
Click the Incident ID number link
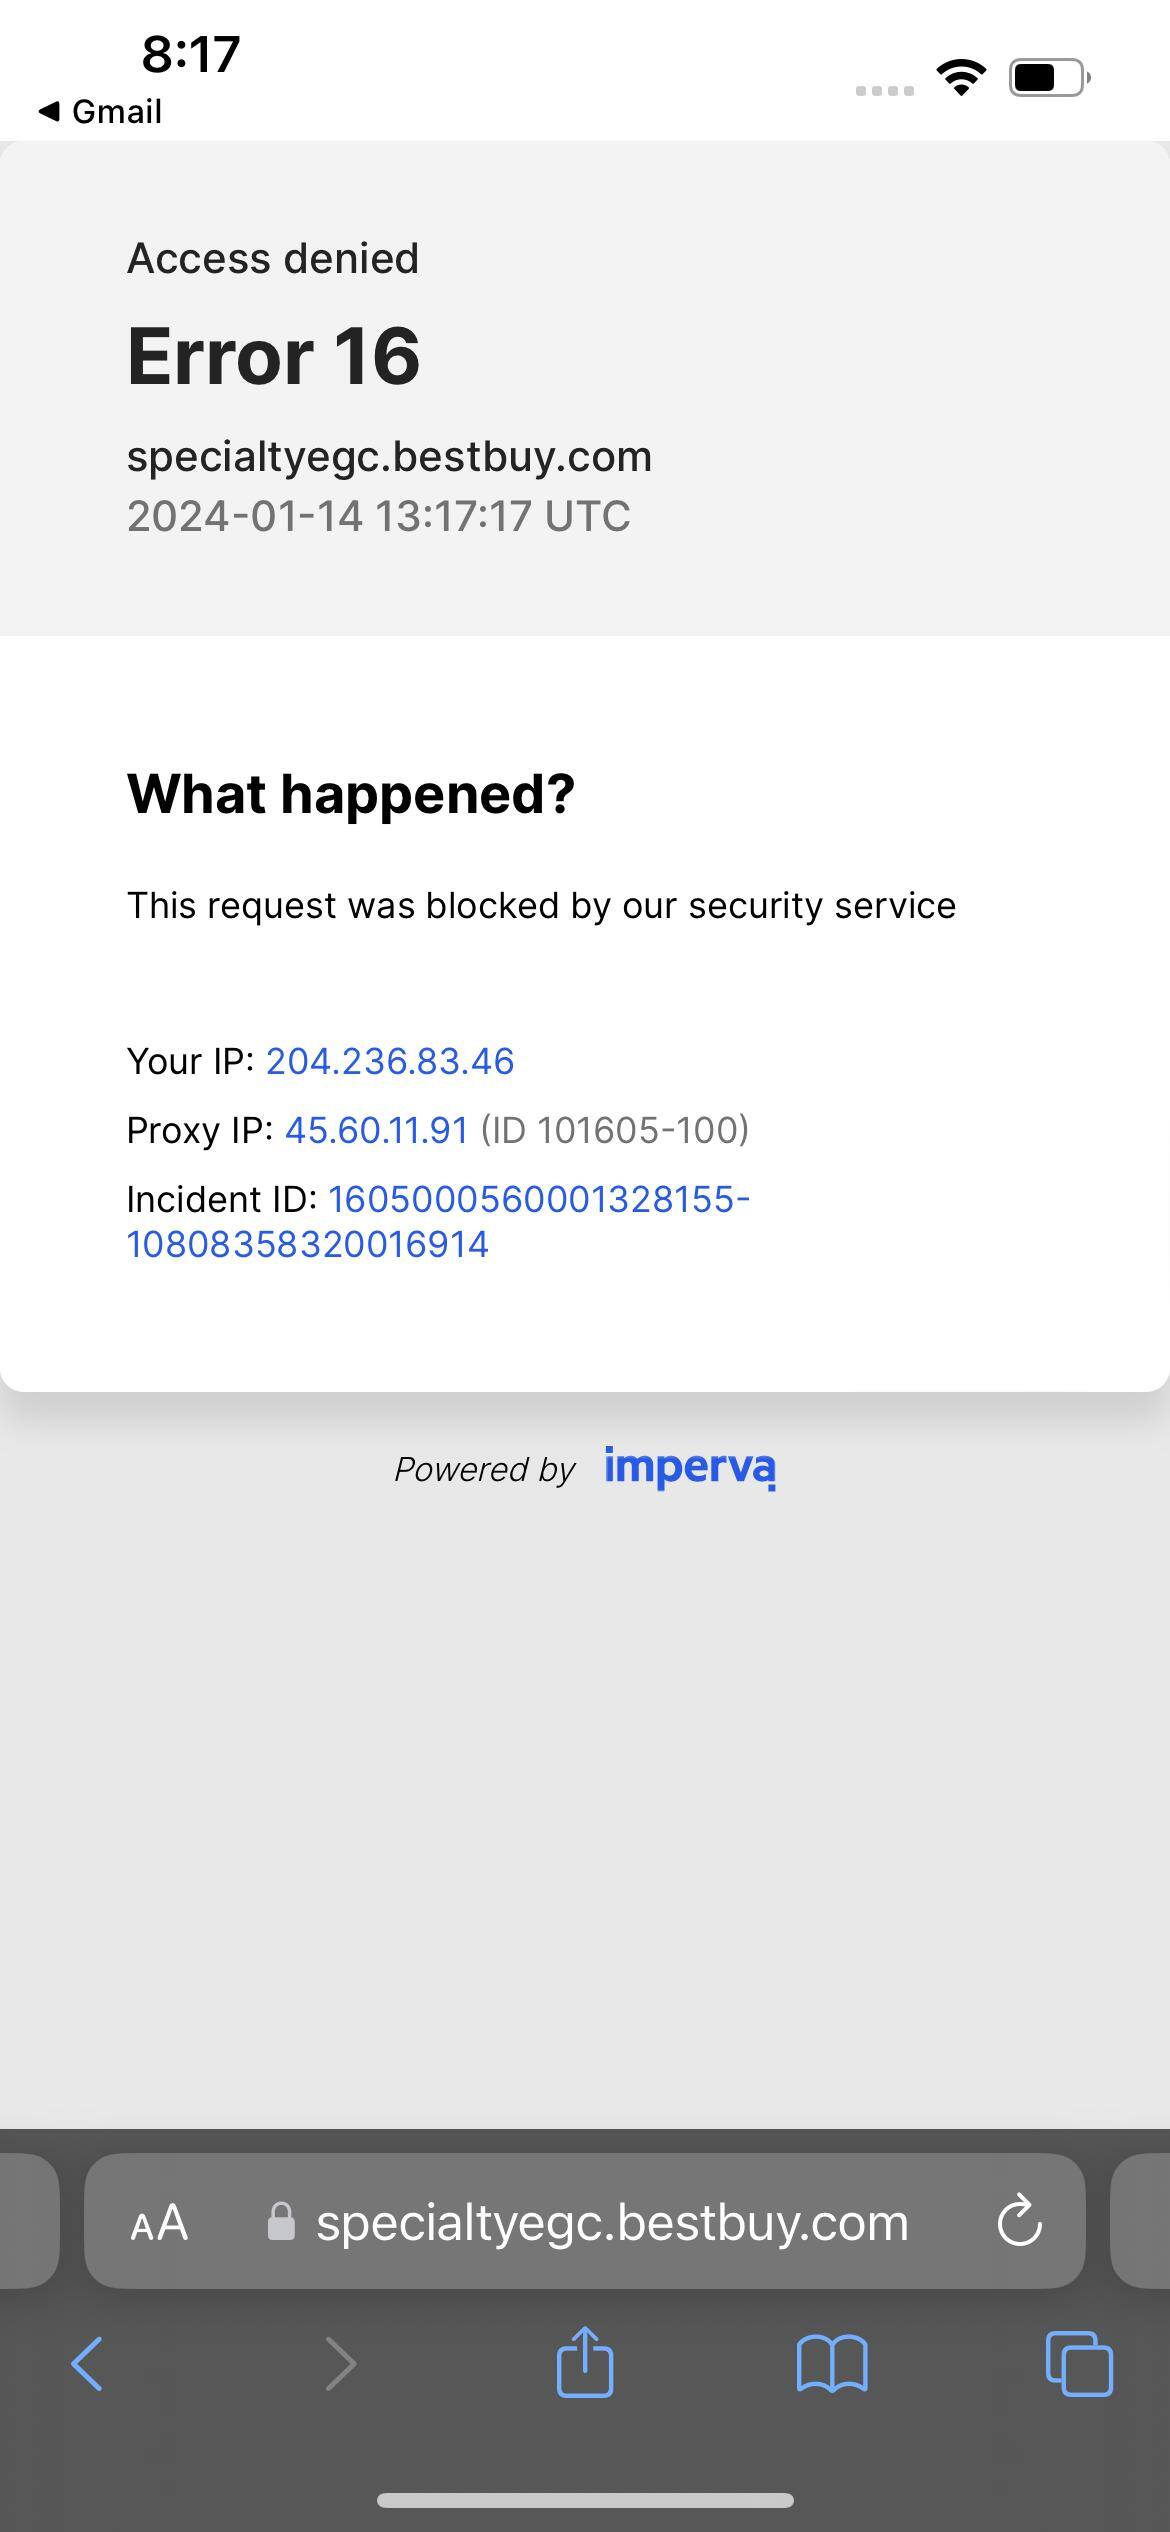point(438,1221)
